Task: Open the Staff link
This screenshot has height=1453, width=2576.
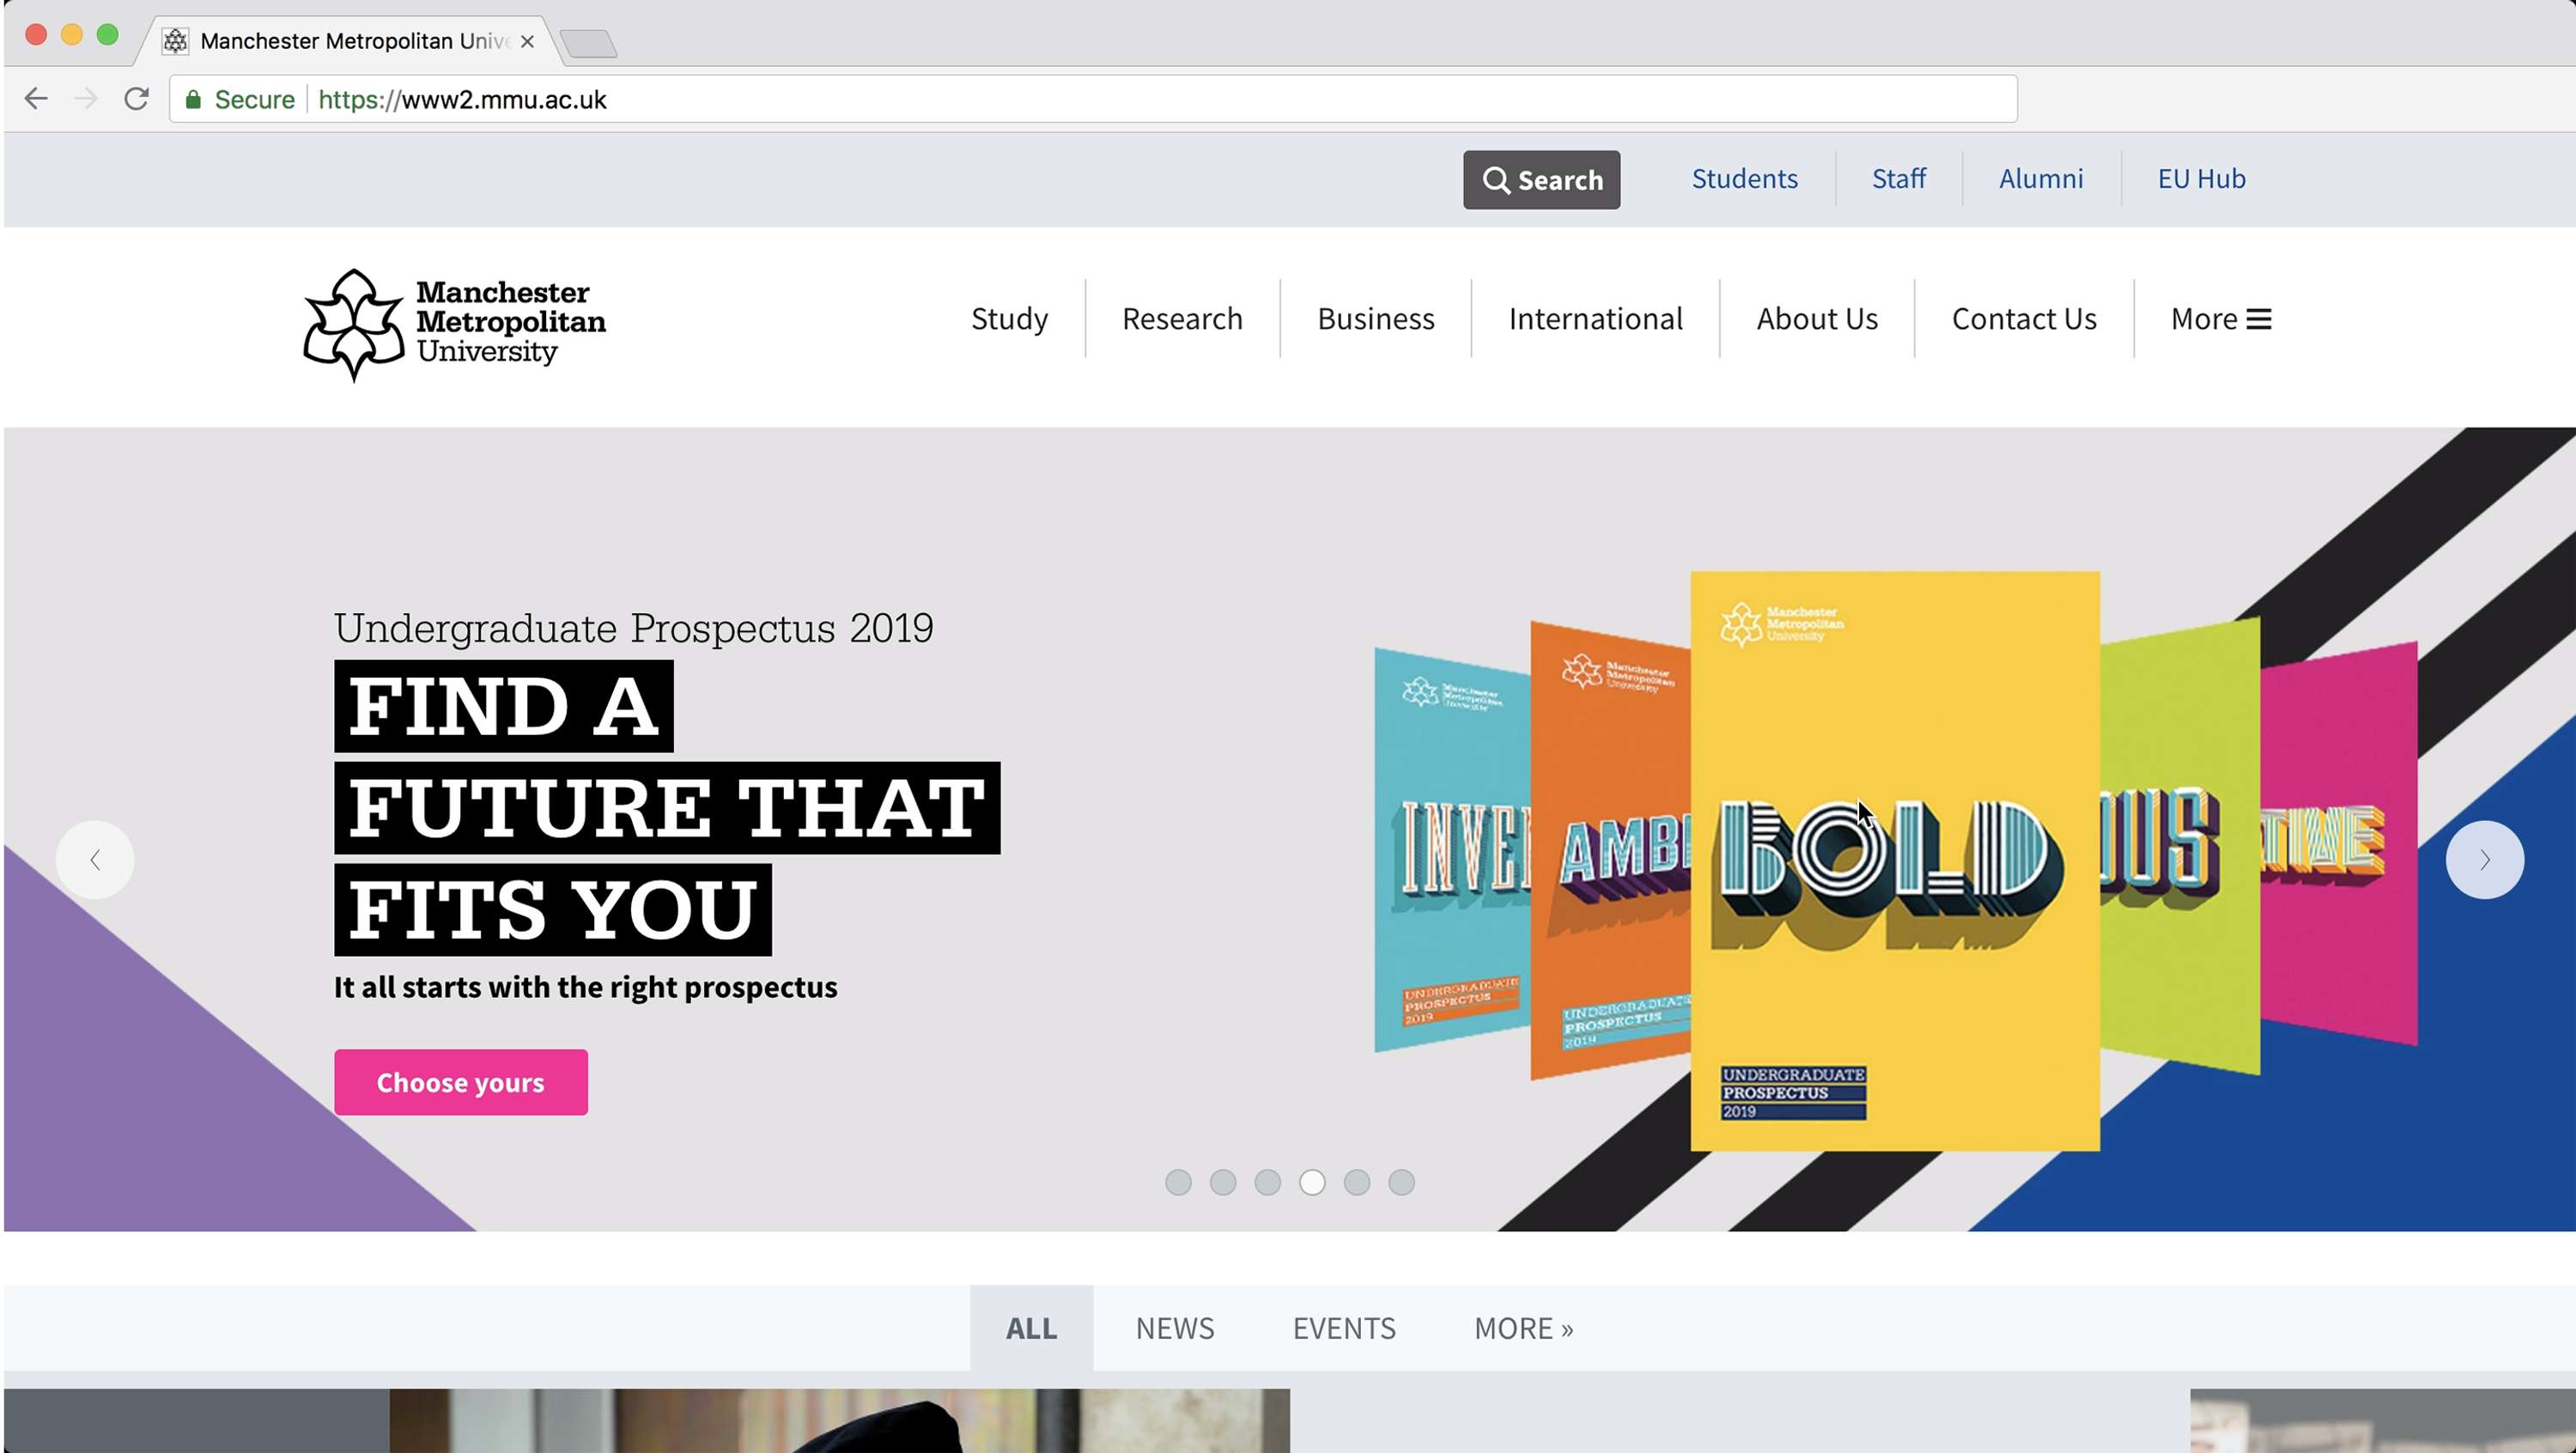Action: coord(1898,179)
